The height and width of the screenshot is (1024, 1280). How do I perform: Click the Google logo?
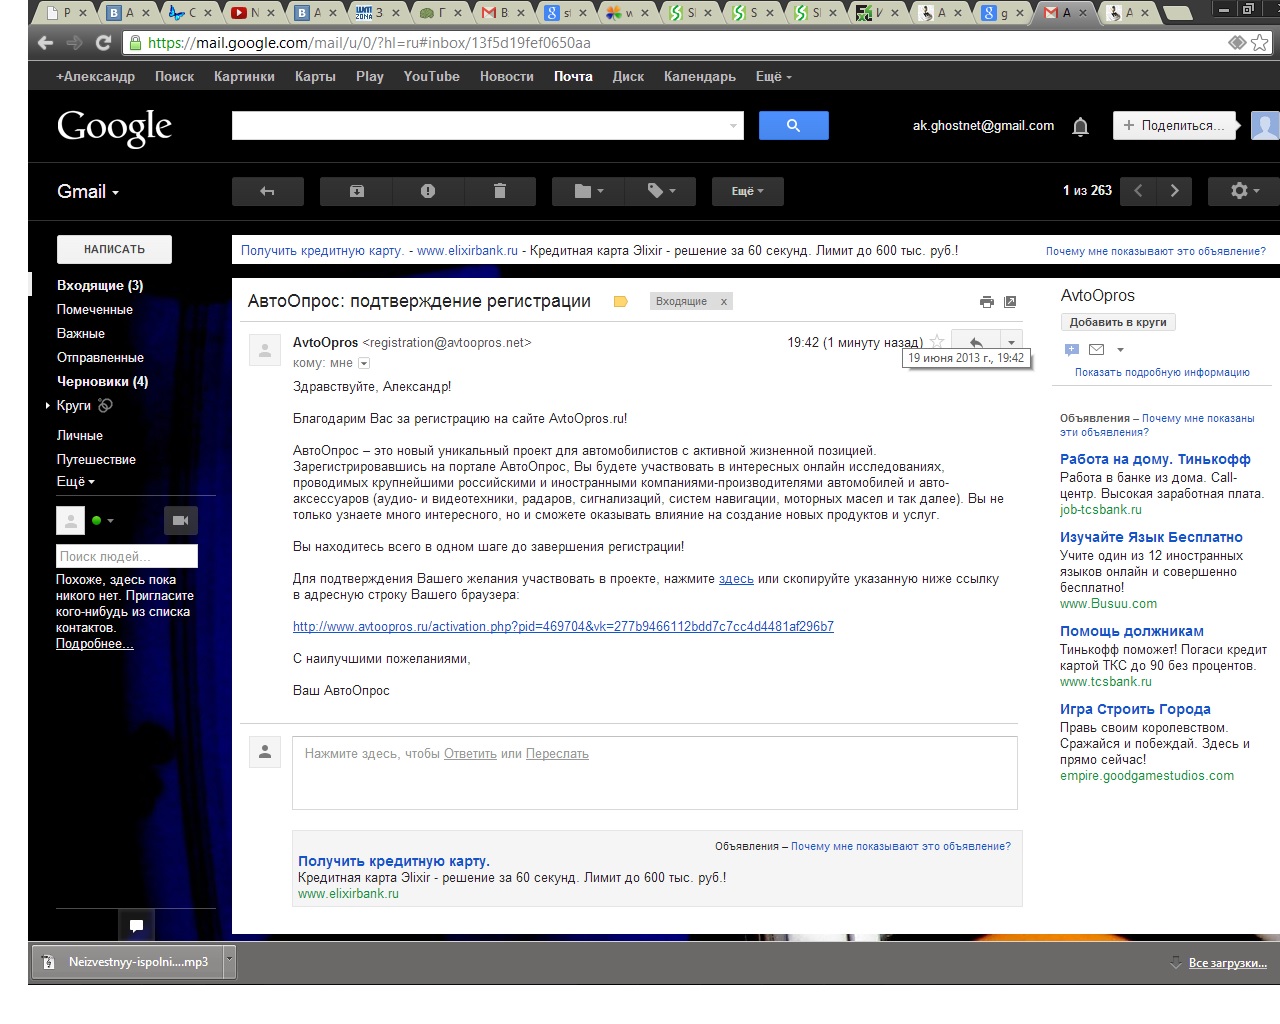pos(114,127)
